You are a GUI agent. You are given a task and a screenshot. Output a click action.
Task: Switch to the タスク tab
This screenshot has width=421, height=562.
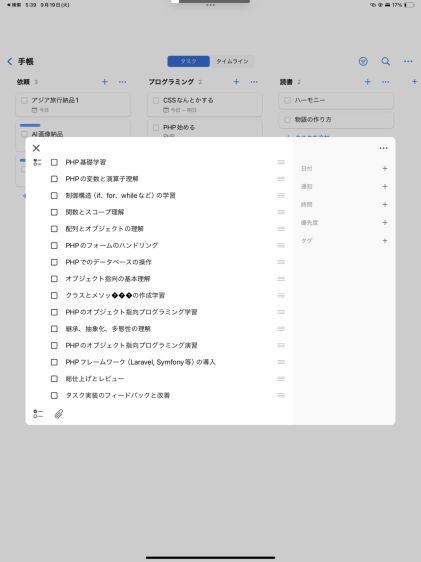[188, 61]
